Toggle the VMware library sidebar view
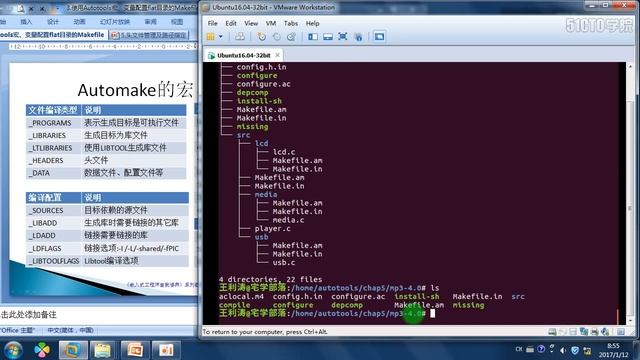 (313, 37)
